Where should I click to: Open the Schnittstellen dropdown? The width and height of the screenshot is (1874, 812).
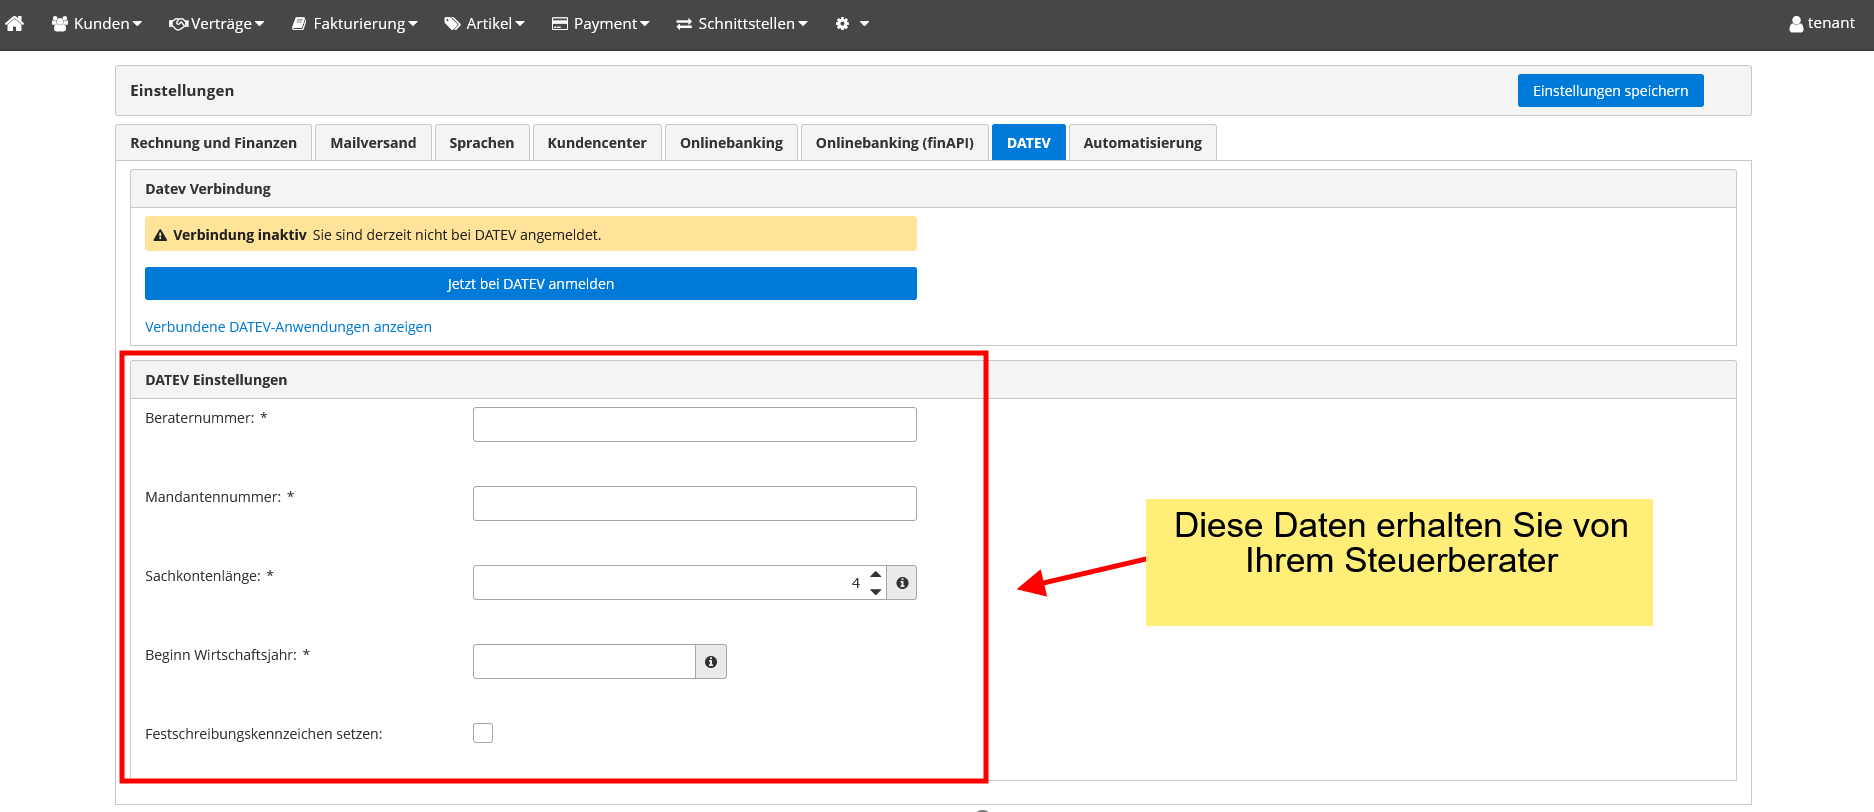click(742, 23)
